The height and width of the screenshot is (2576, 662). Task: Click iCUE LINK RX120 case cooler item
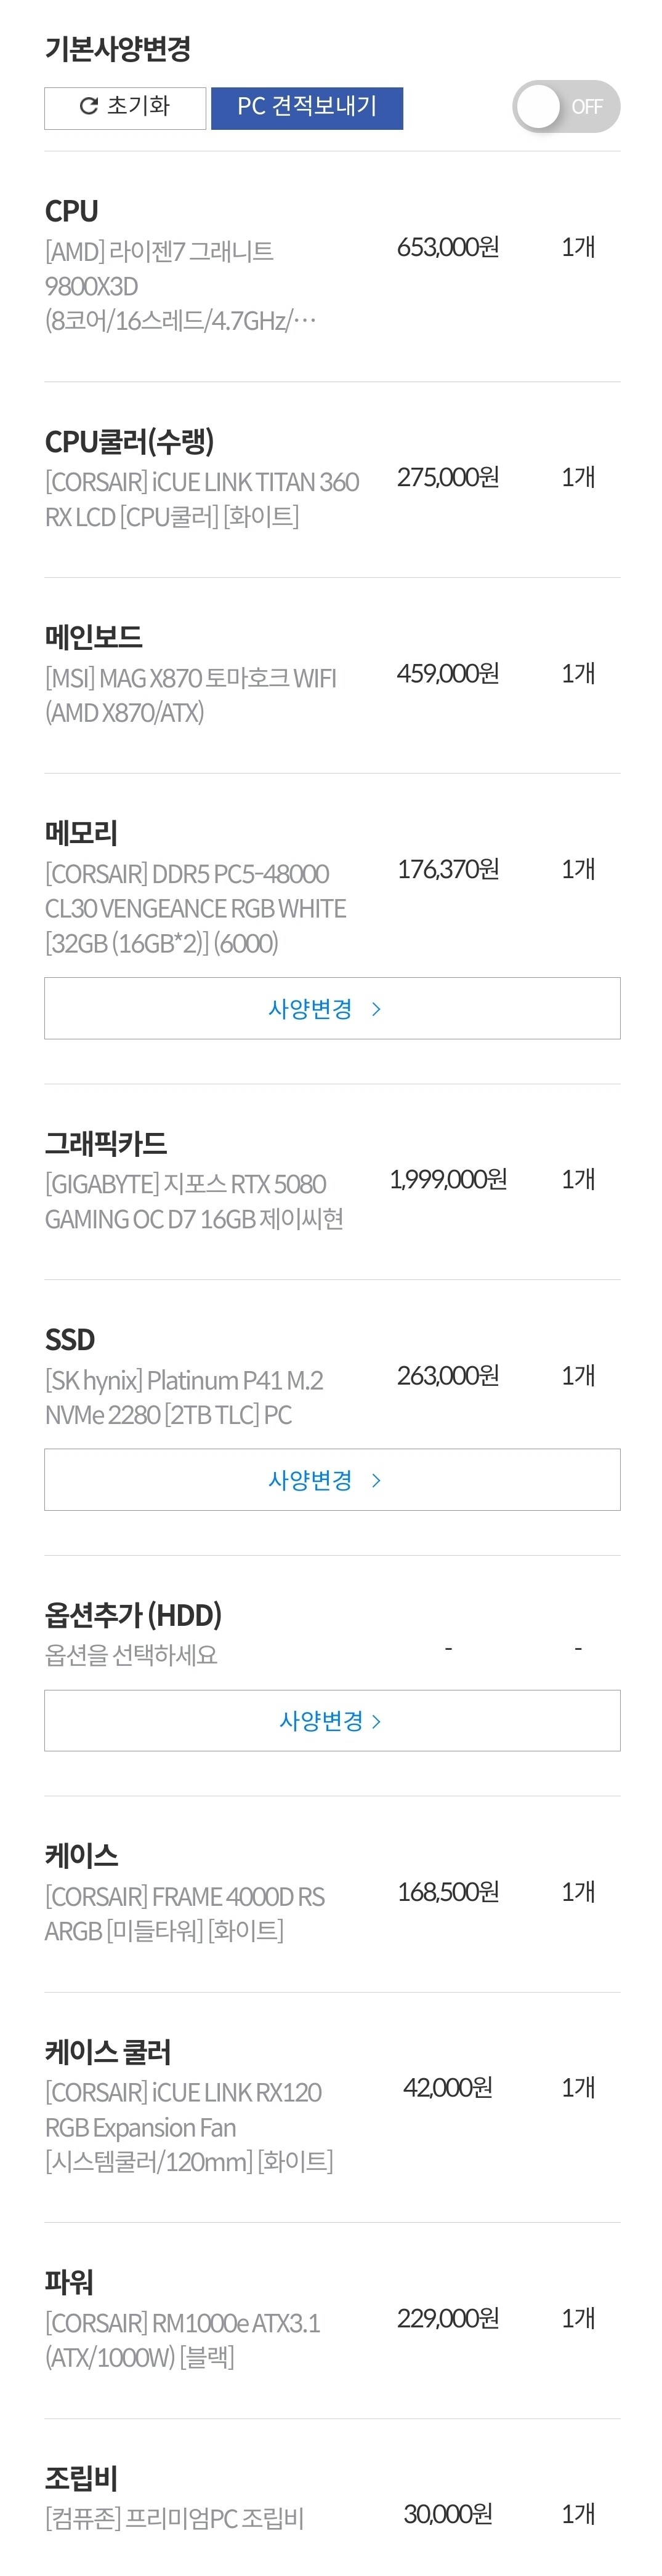pos(188,2126)
